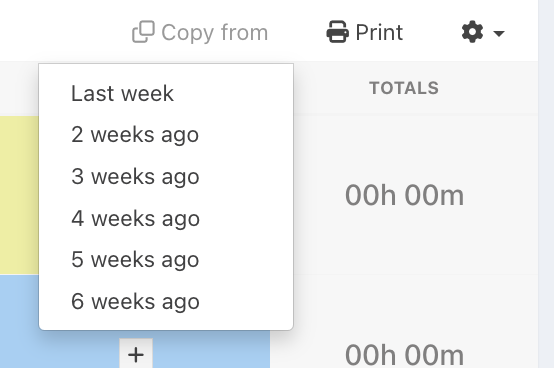This screenshot has width=554, height=368.
Task: Open settings with the gear icon
Action: tap(472, 32)
